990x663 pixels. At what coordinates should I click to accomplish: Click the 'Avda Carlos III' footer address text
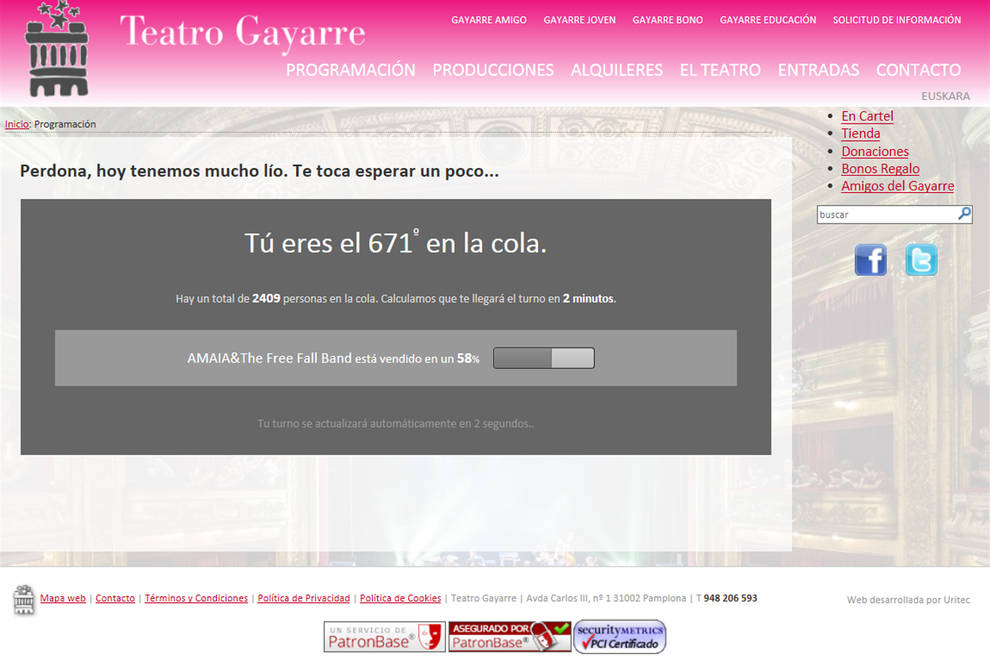tap(606, 598)
